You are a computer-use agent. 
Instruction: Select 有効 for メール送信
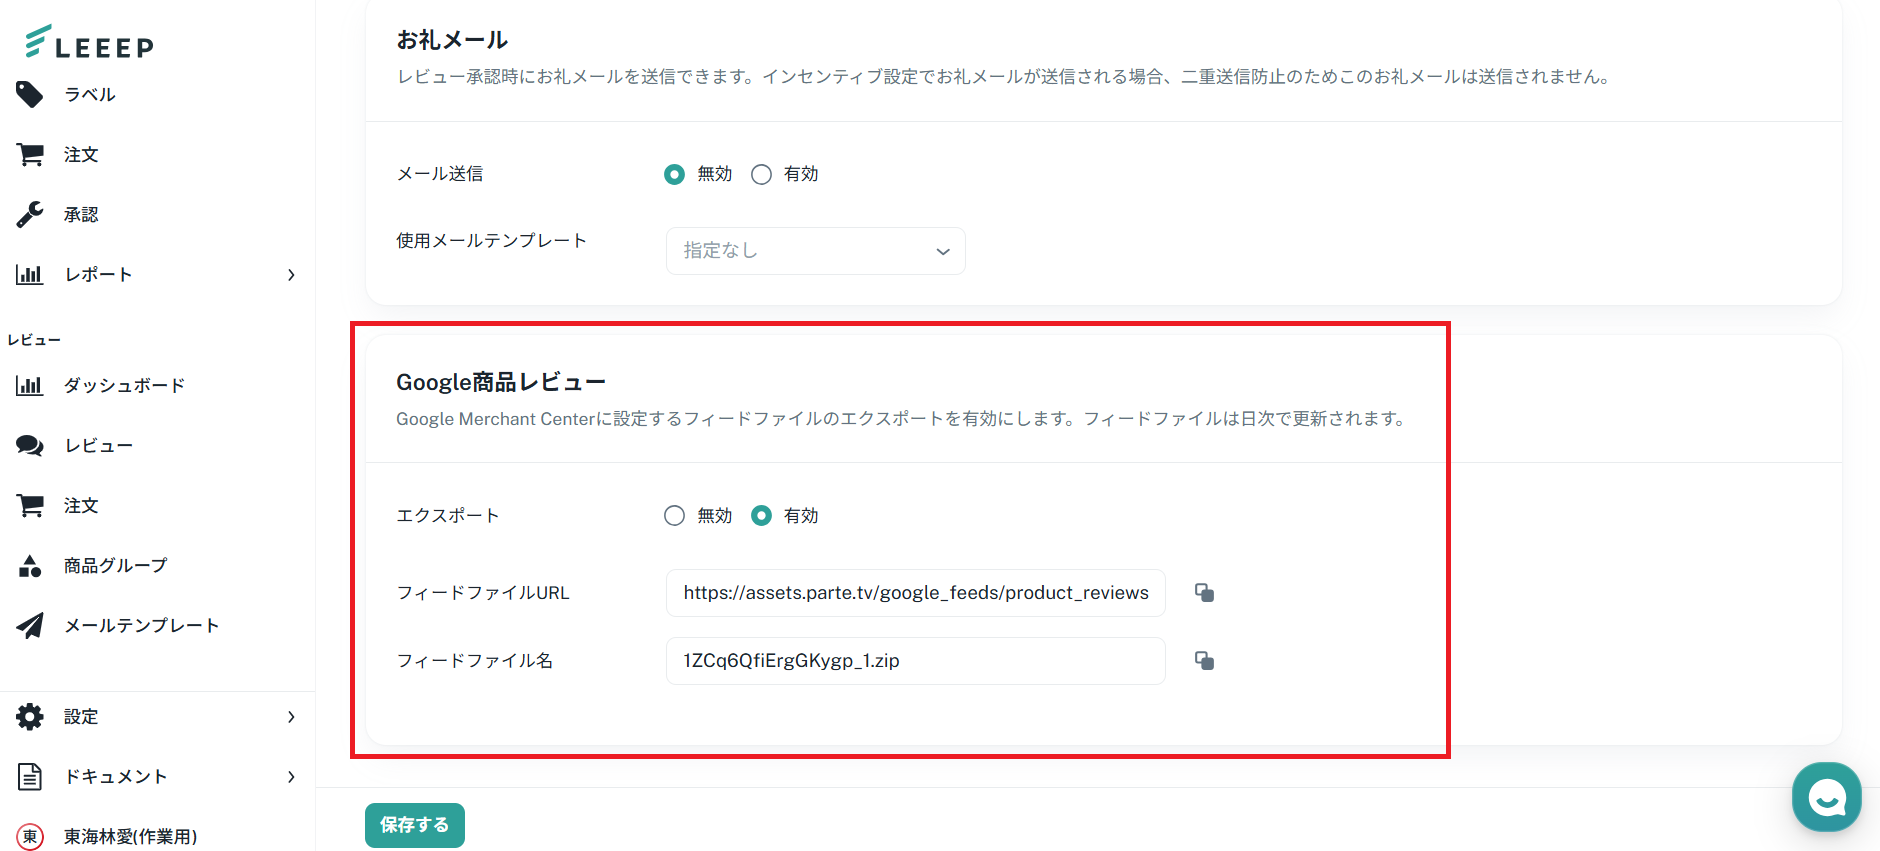click(x=762, y=175)
